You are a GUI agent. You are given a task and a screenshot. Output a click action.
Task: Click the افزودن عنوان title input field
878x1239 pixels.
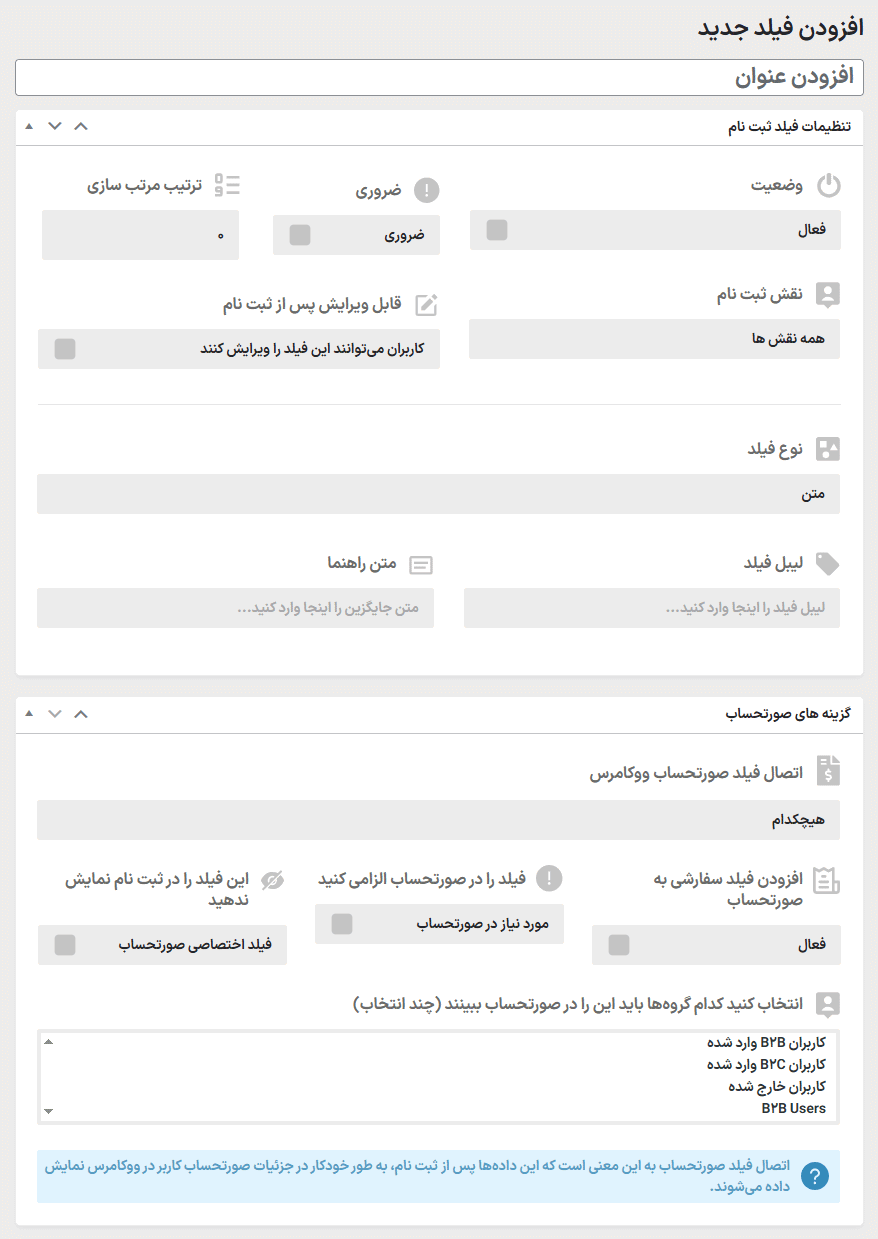point(439,75)
